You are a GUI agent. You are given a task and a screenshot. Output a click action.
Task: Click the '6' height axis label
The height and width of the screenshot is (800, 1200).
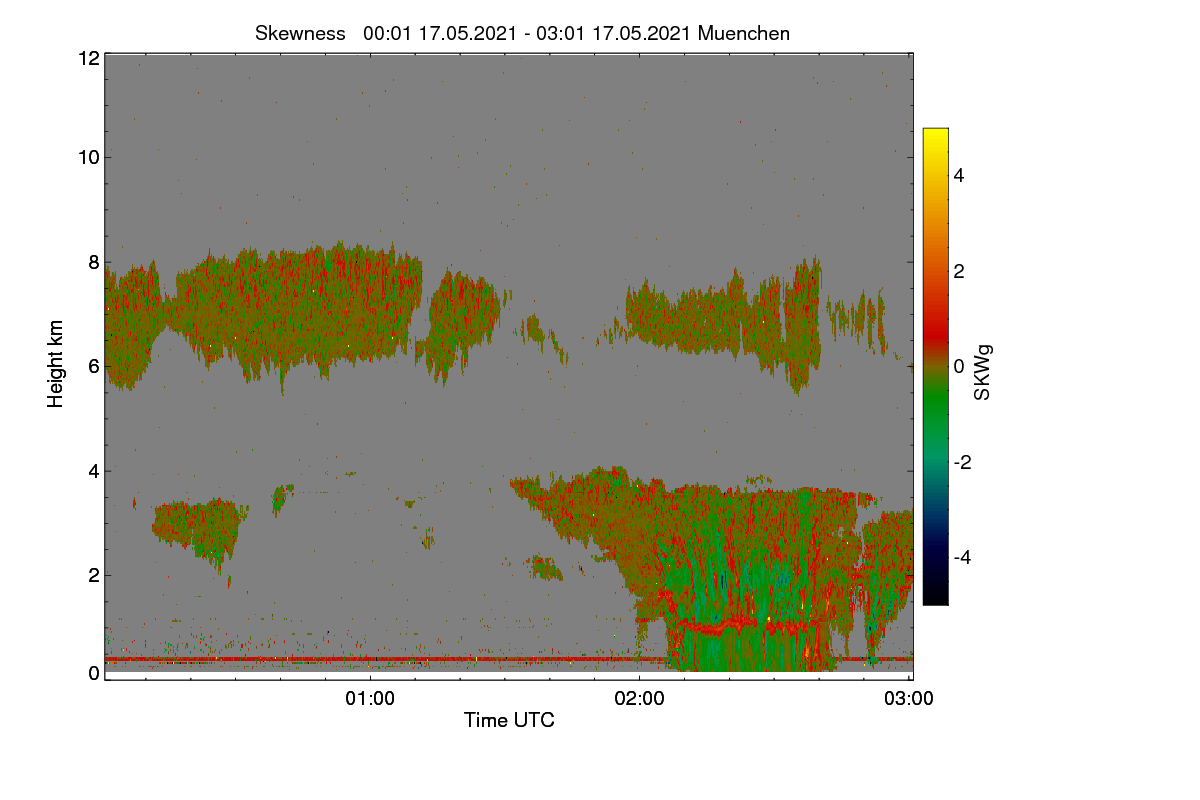pos(94,366)
